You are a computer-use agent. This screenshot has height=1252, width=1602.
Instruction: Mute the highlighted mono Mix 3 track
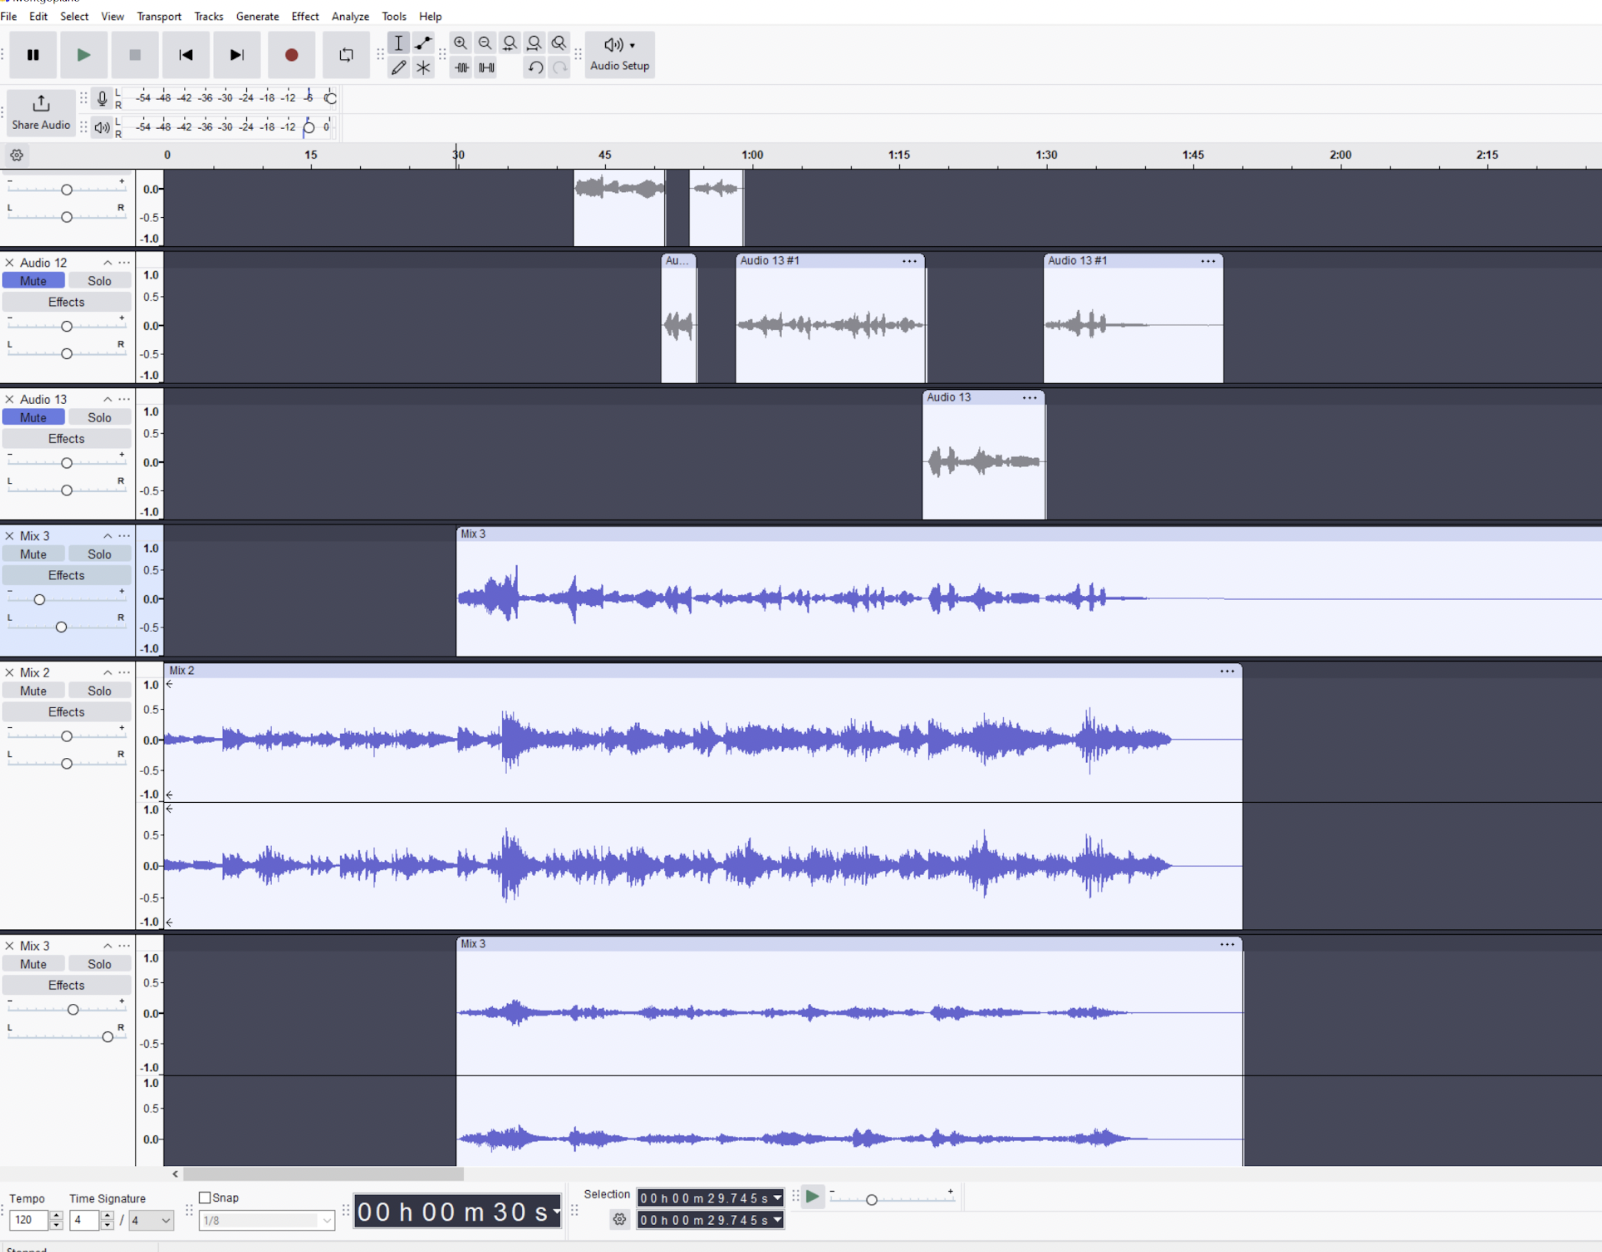pyautogui.click(x=33, y=554)
